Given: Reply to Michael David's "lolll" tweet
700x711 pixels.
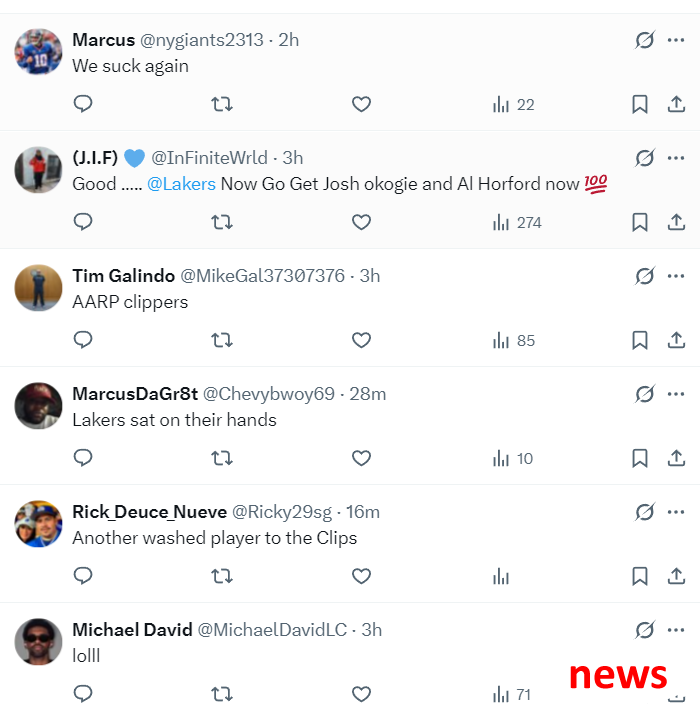Looking at the screenshot, I should click(x=83, y=693).
